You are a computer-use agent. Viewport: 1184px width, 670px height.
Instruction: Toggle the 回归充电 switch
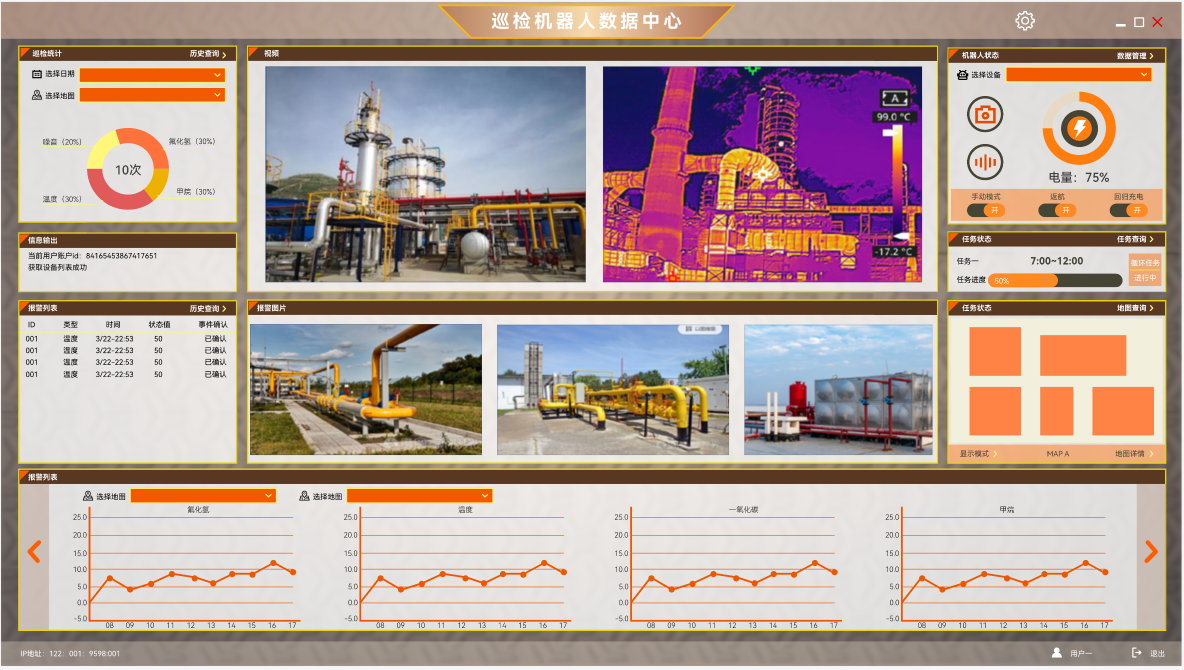coord(1128,210)
